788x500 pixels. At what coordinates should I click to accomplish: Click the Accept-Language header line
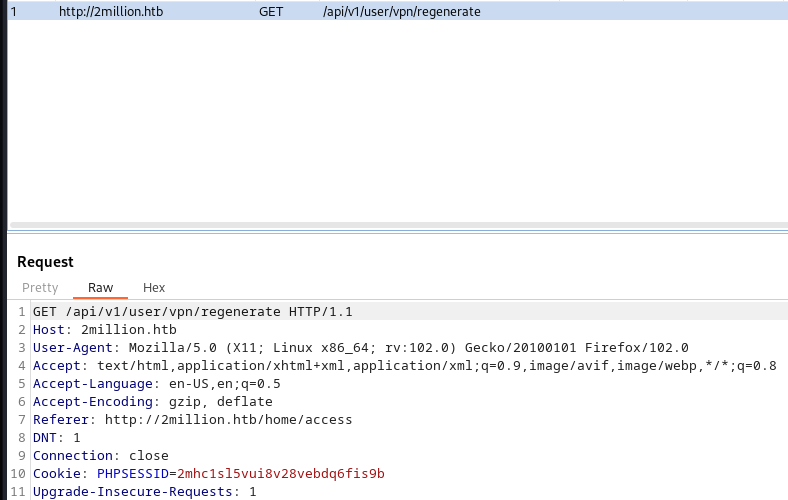(156, 384)
